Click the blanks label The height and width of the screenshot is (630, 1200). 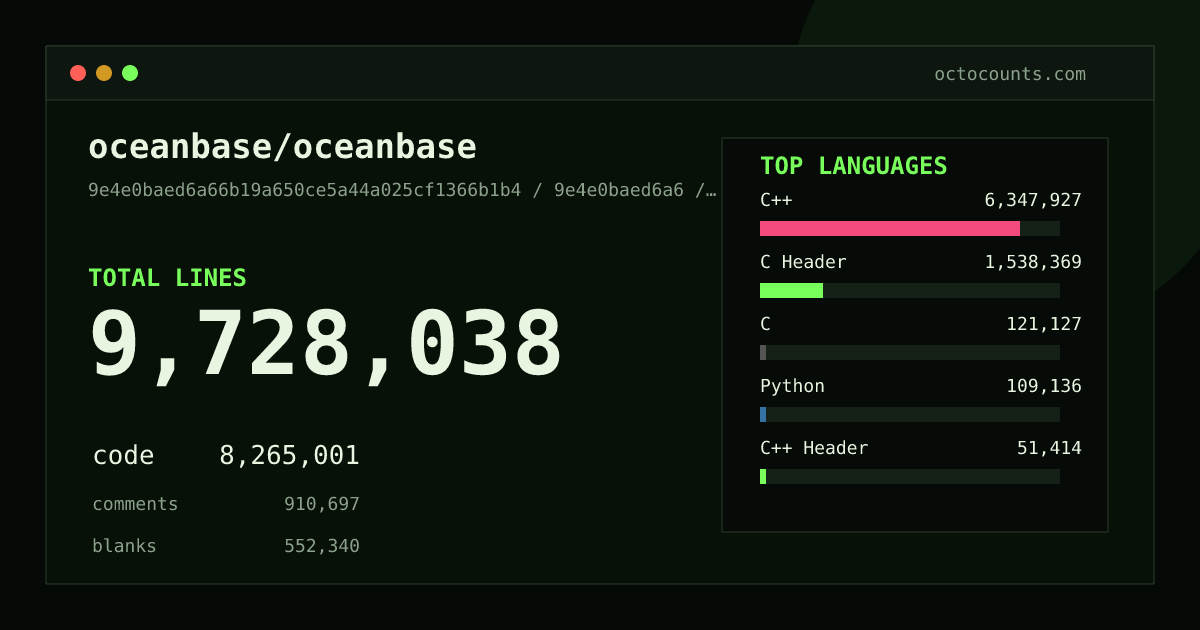click(124, 546)
